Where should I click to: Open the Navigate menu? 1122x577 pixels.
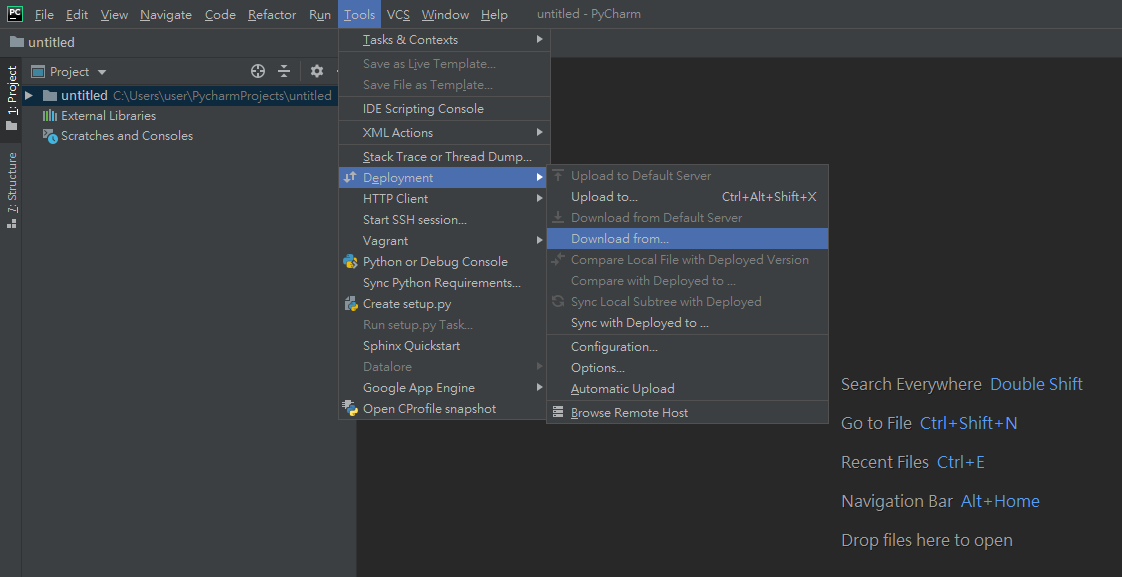pos(166,14)
